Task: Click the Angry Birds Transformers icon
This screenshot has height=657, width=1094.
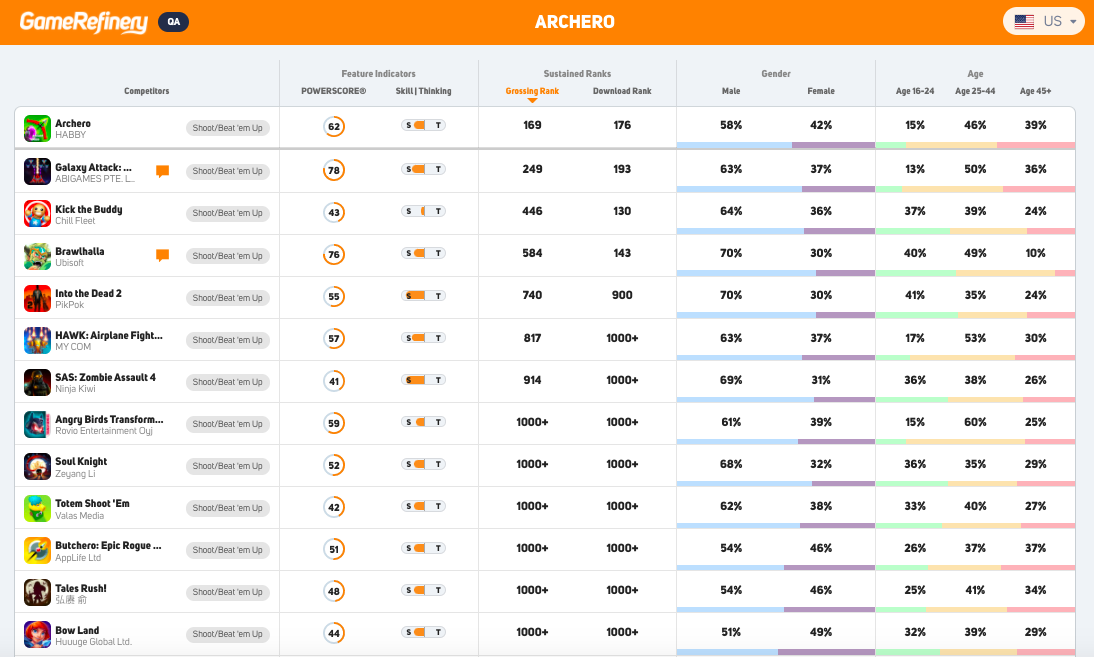Action: pos(38,424)
